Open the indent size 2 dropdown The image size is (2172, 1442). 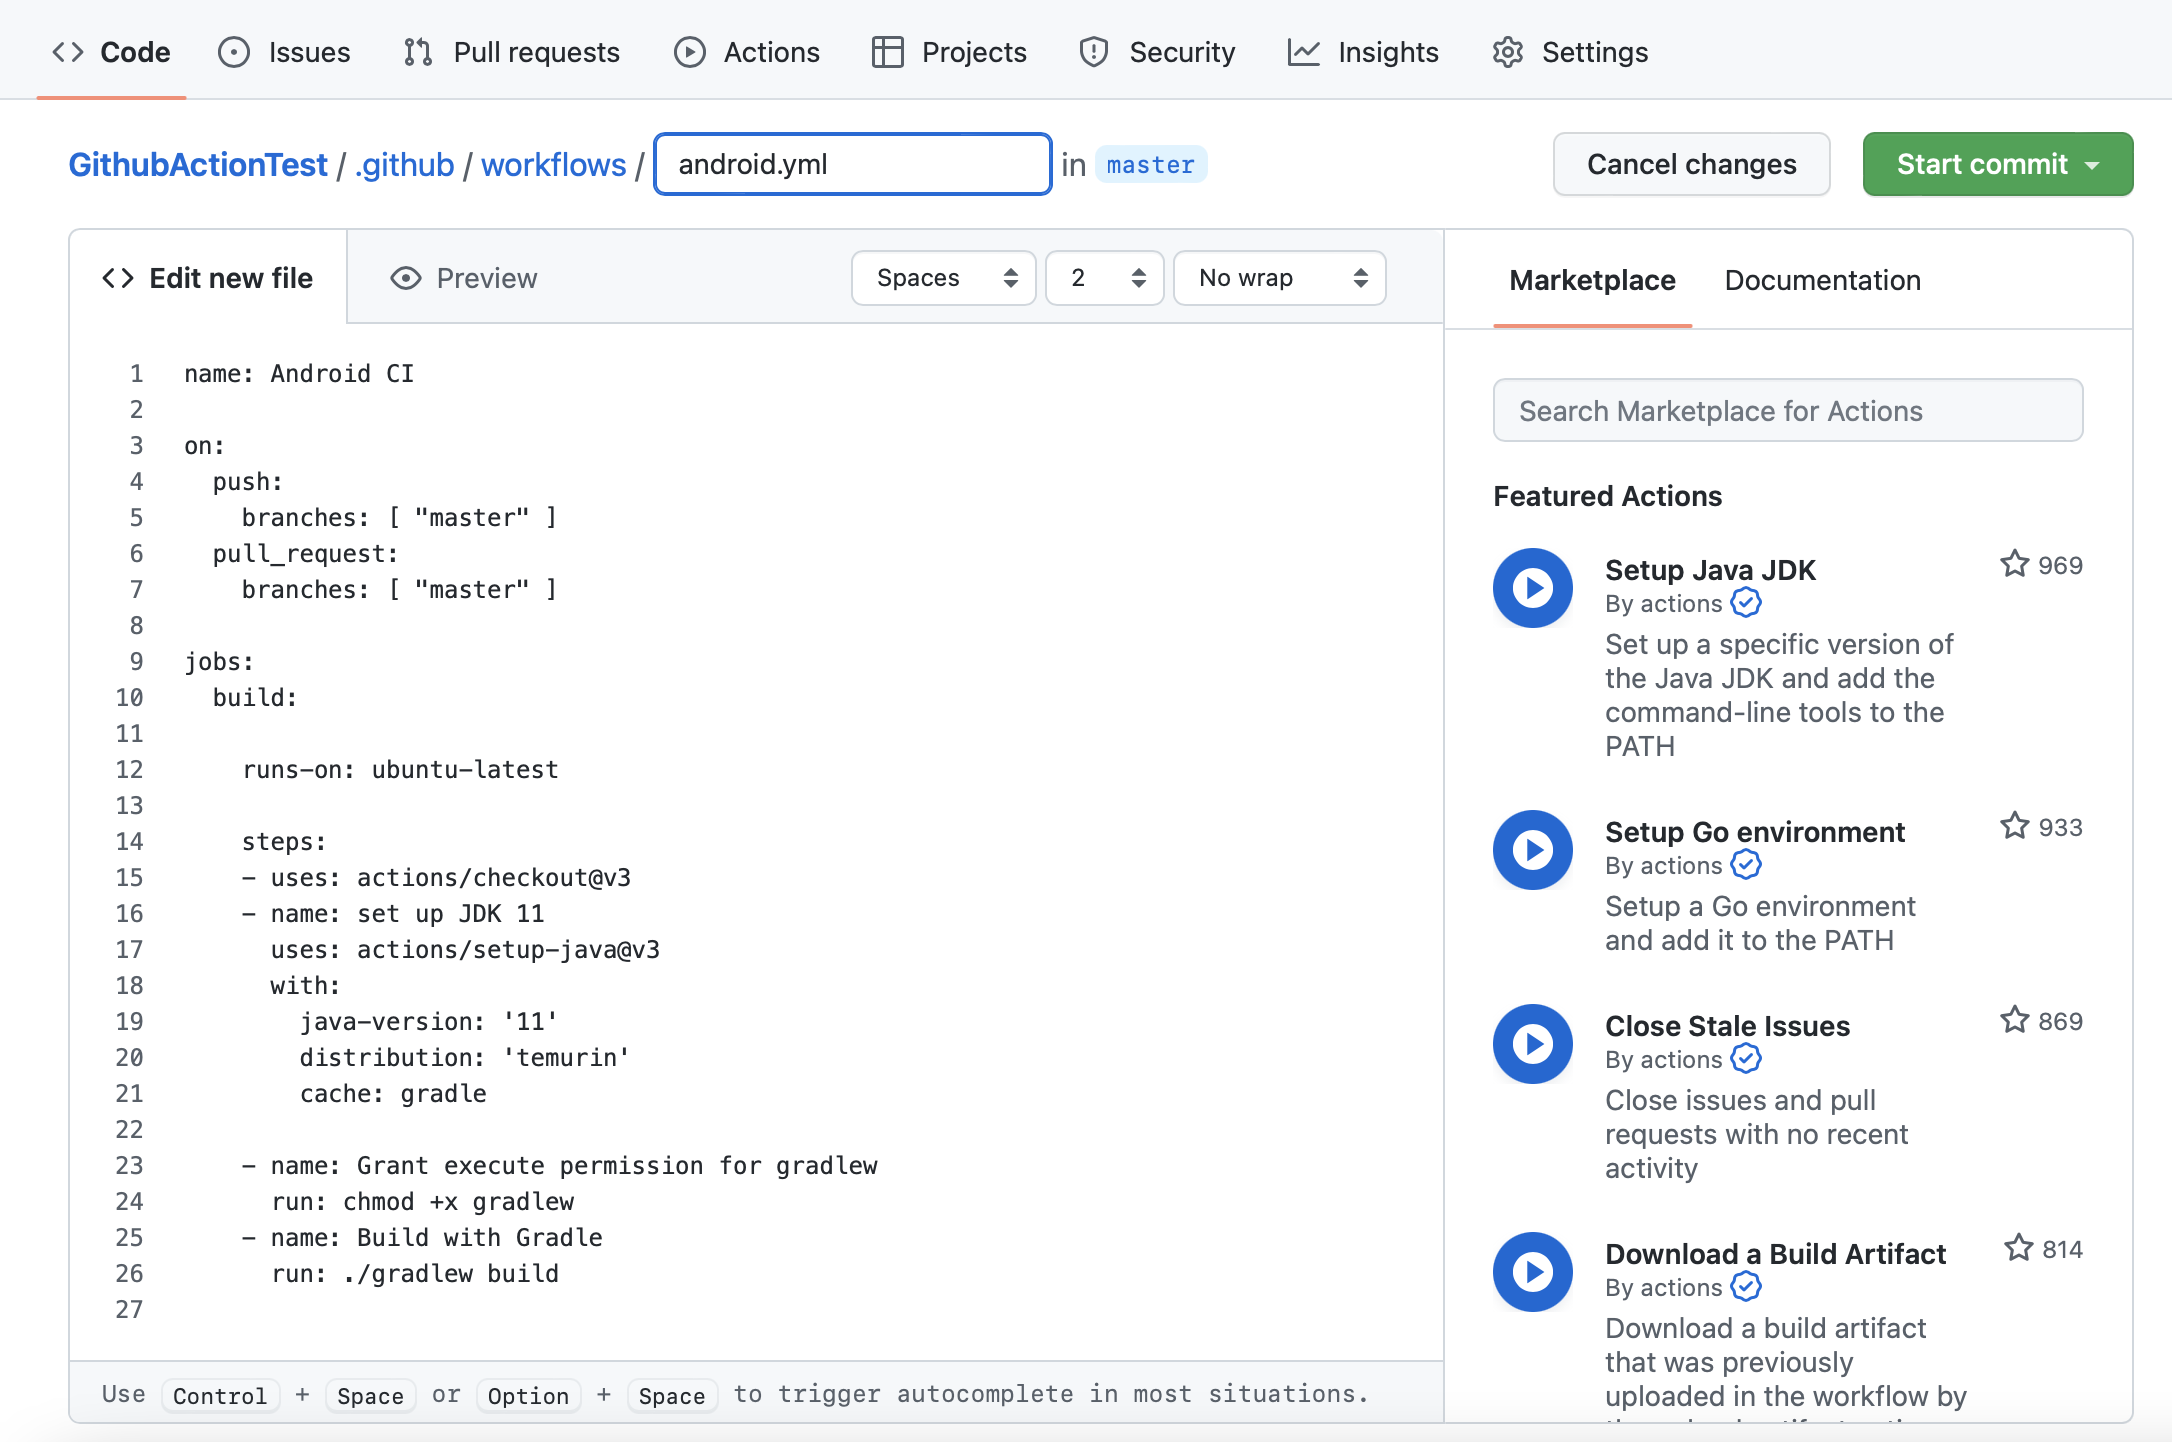tap(1104, 278)
